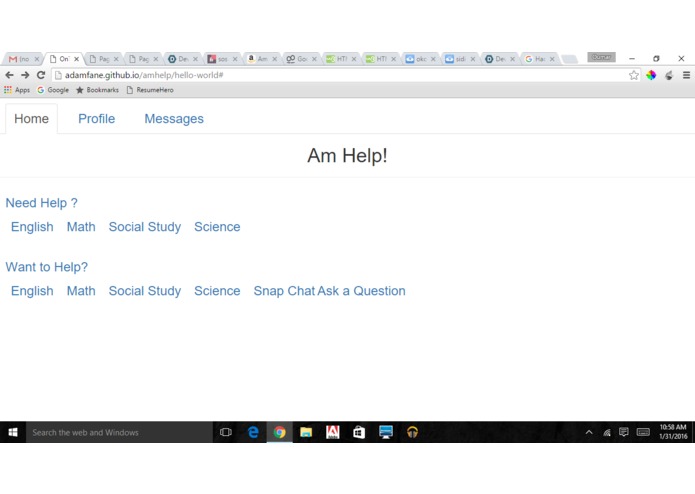Open the Windows Start menu
Image resolution: width=695 pixels, height=494 pixels.
point(13,432)
